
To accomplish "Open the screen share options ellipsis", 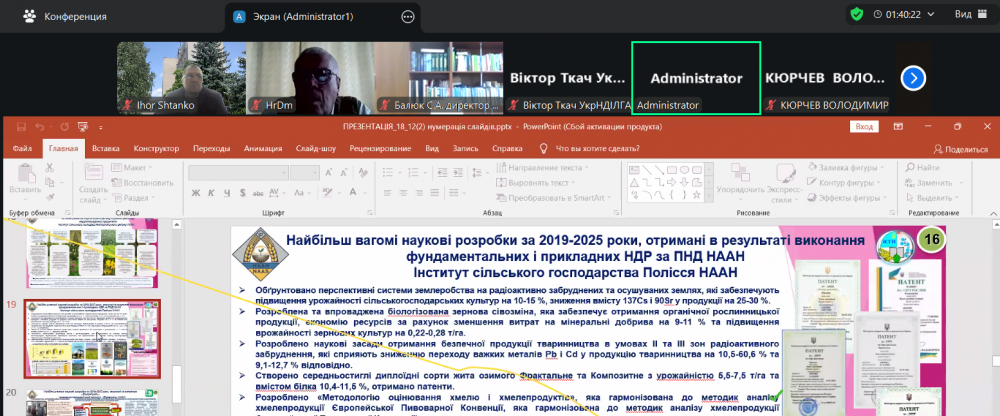I will pyautogui.click(x=407, y=16).
